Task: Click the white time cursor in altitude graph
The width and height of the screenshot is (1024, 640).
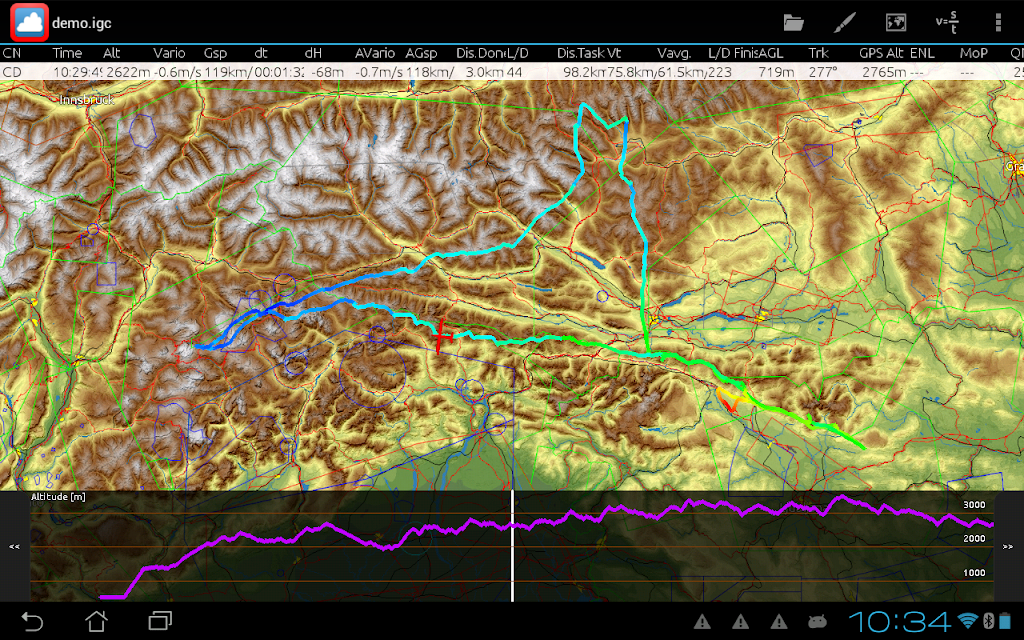Action: pos(512,546)
